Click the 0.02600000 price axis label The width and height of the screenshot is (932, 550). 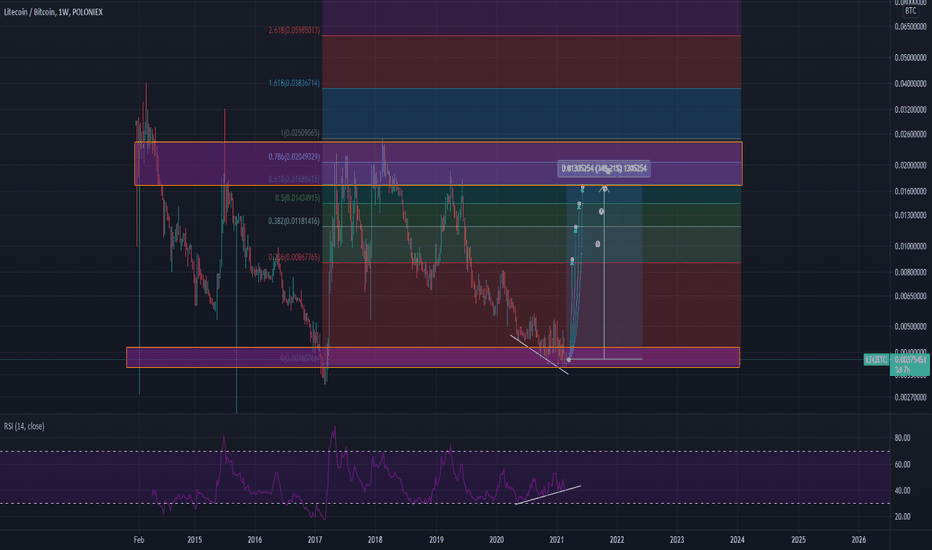pos(910,134)
